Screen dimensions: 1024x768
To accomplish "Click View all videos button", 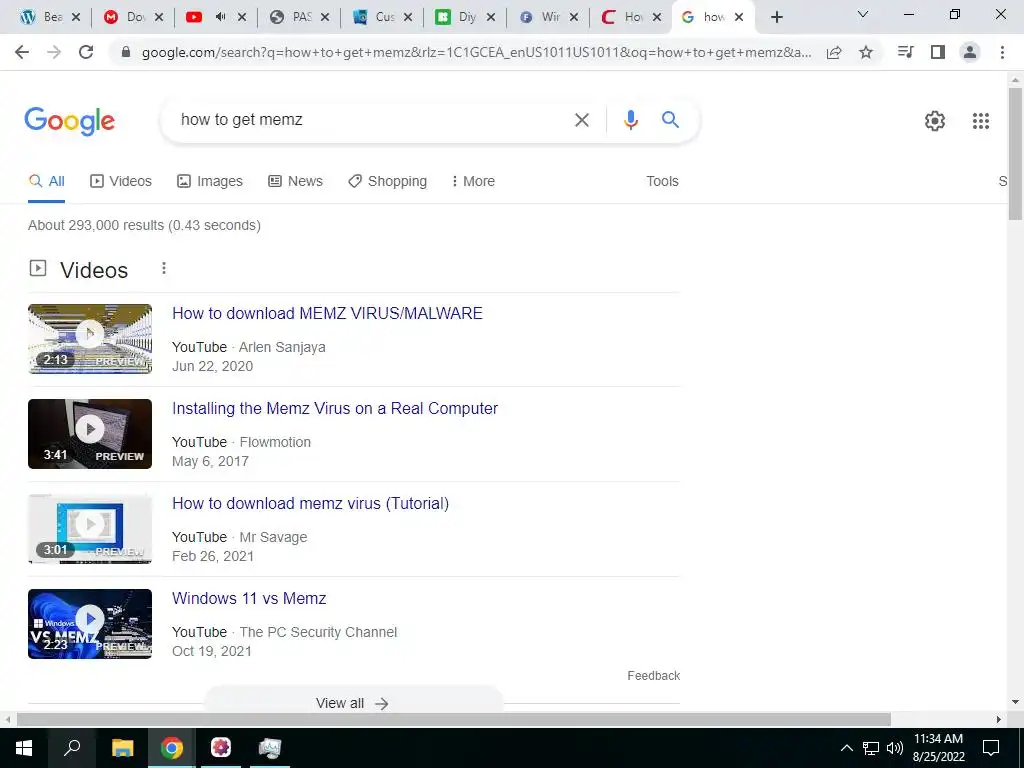I will click(x=353, y=703).
